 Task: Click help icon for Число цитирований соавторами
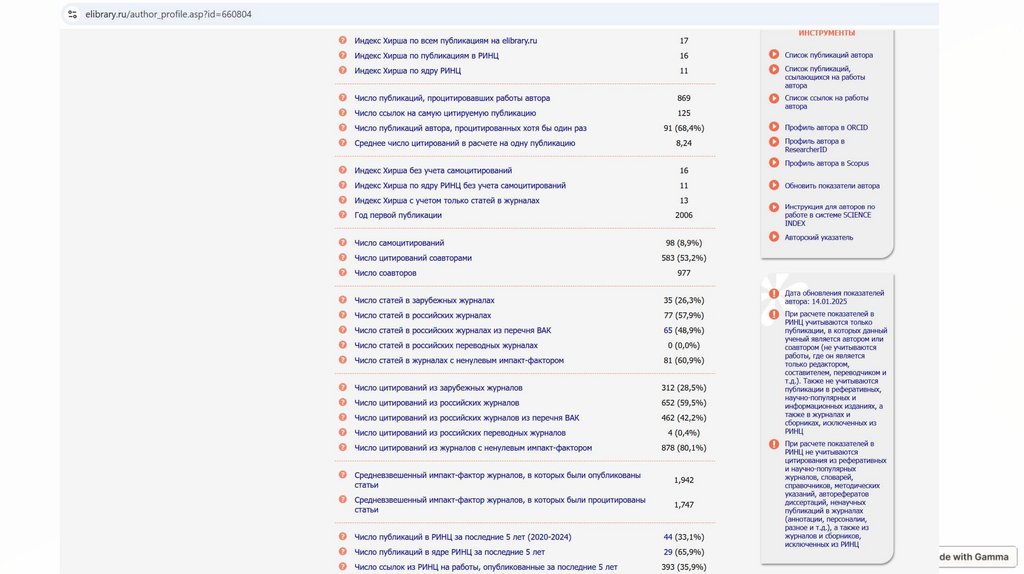coord(342,257)
